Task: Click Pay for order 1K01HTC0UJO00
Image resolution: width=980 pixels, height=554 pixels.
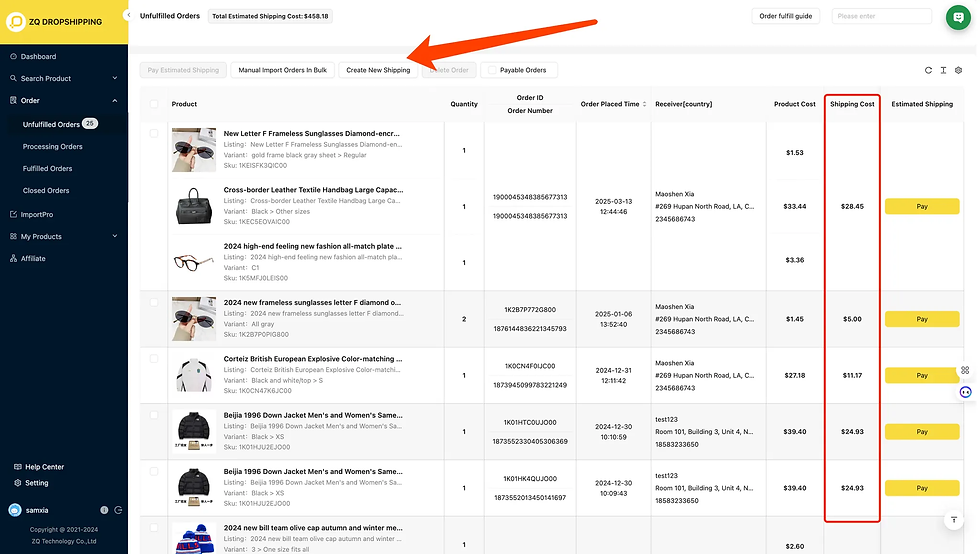Action: tap(922, 431)
